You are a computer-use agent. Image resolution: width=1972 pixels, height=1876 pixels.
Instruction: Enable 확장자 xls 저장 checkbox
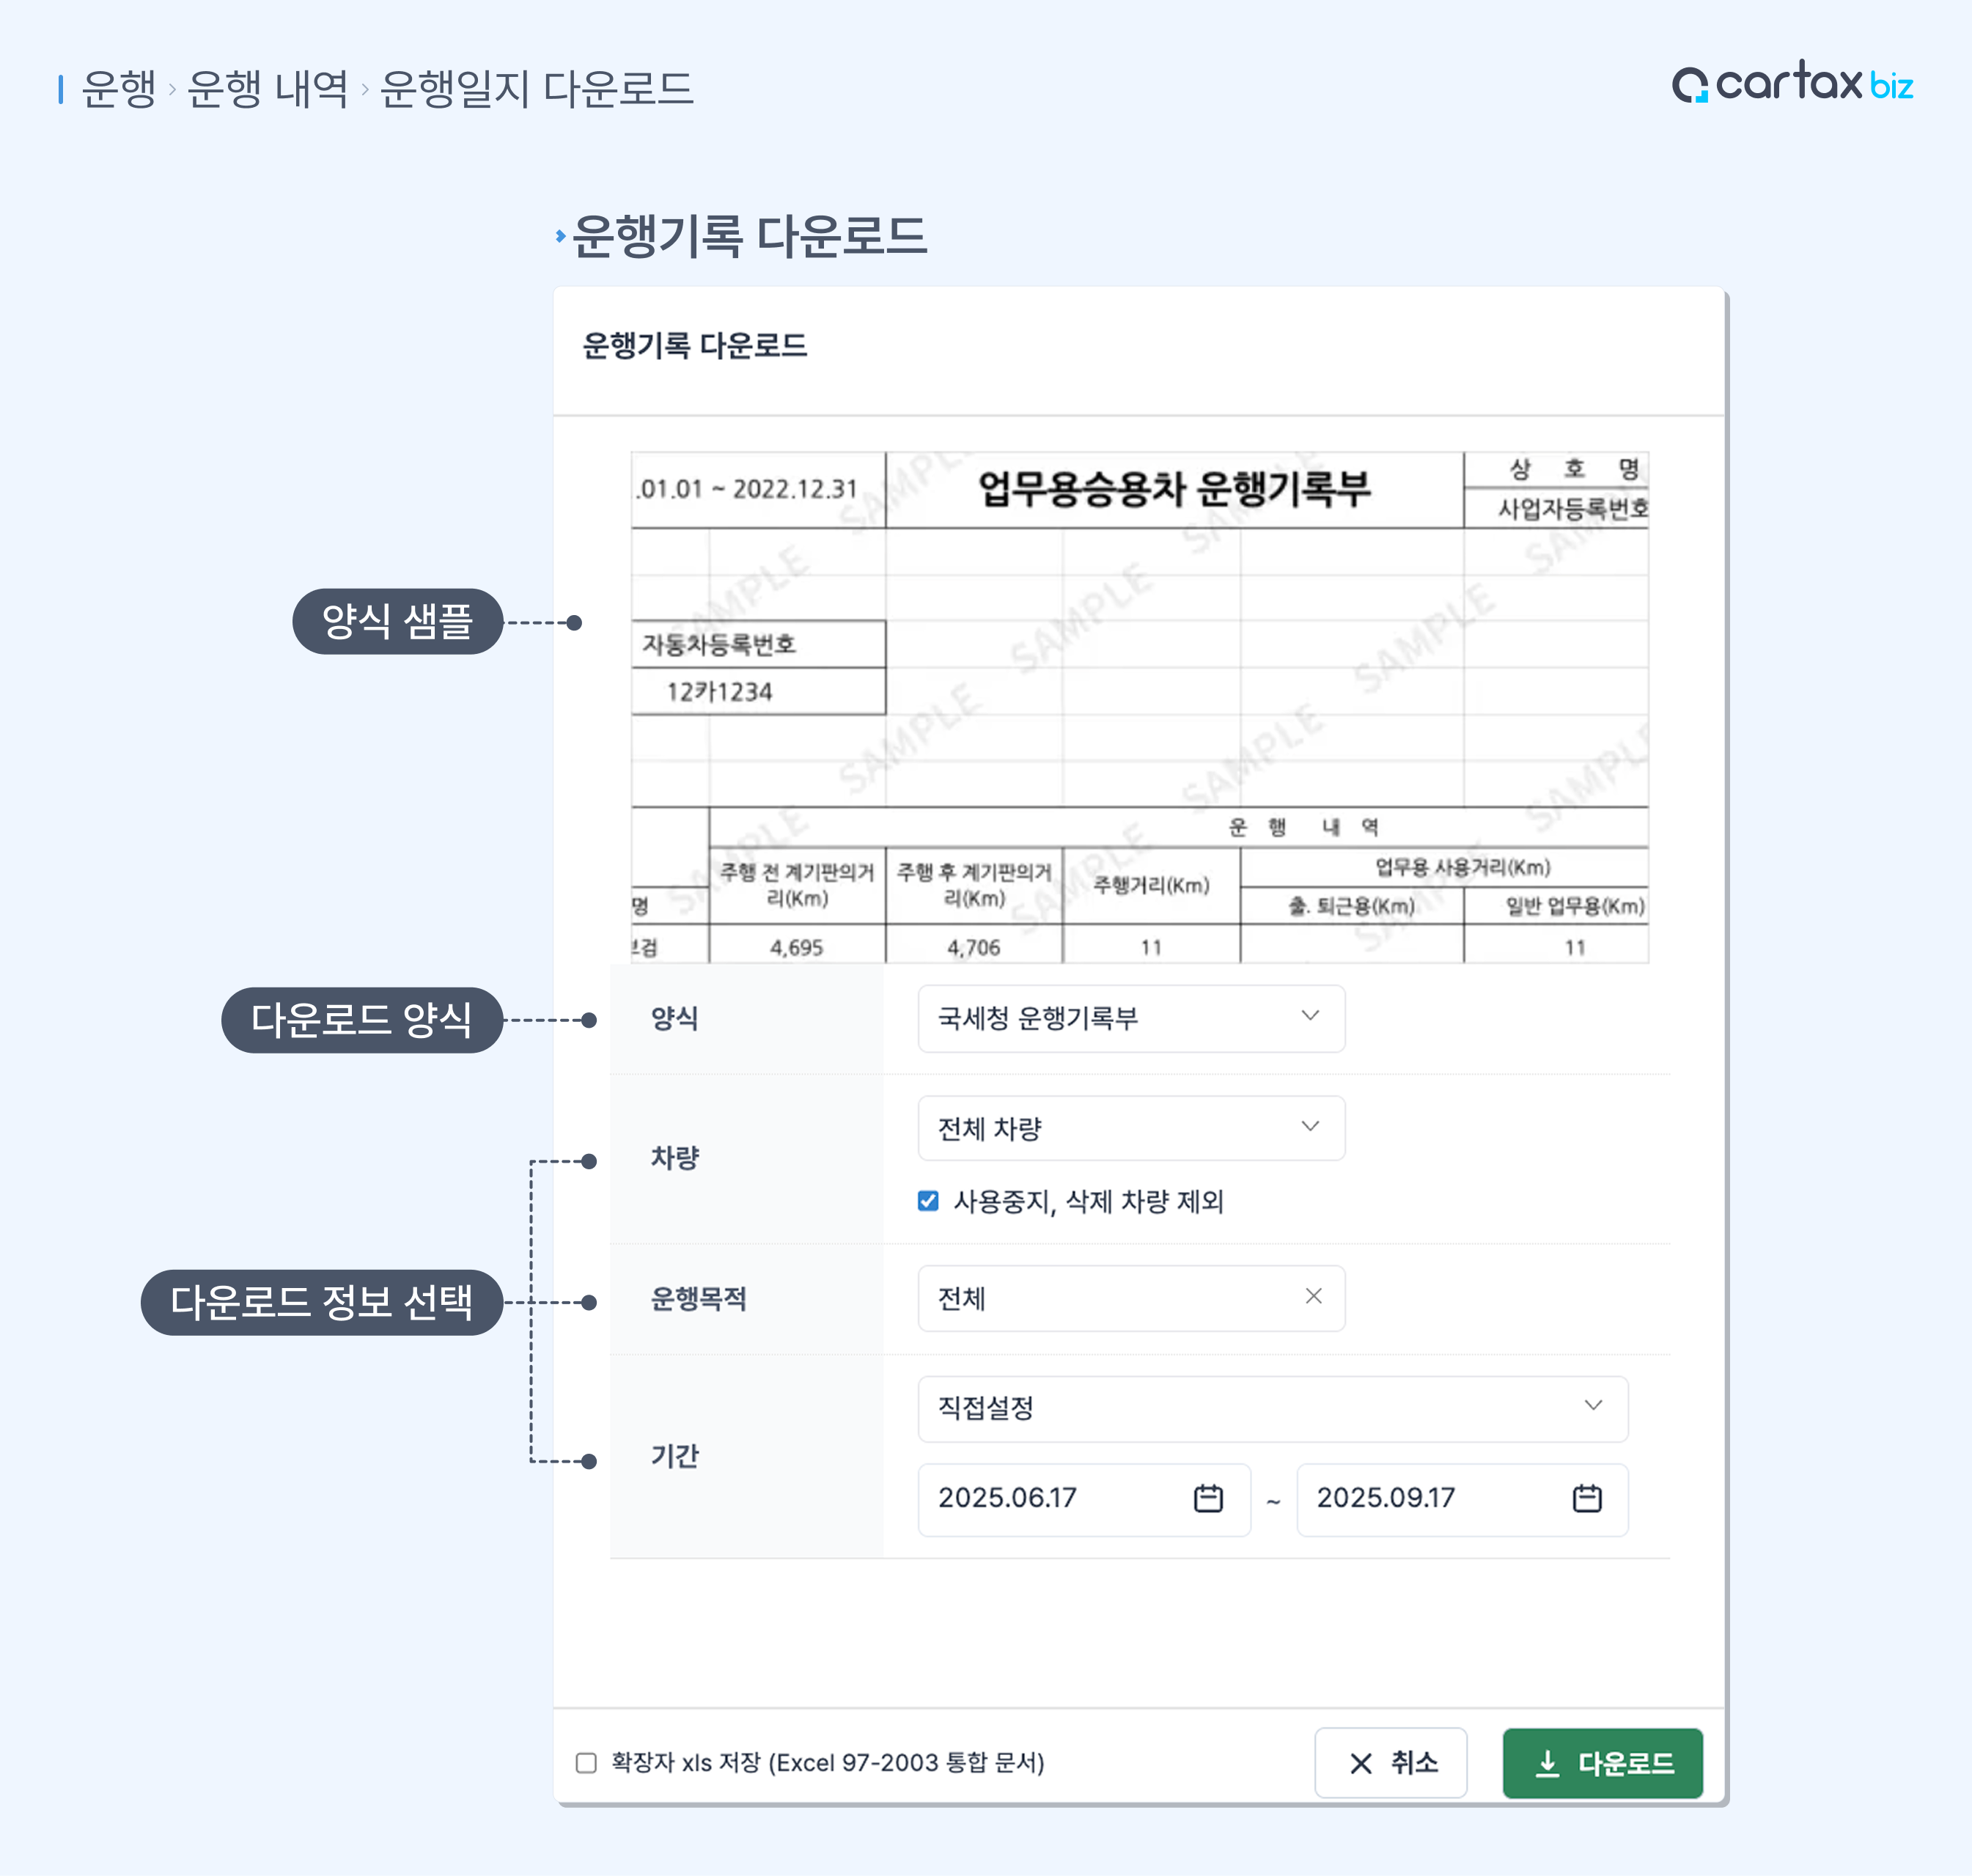[x=586, y=1763]
